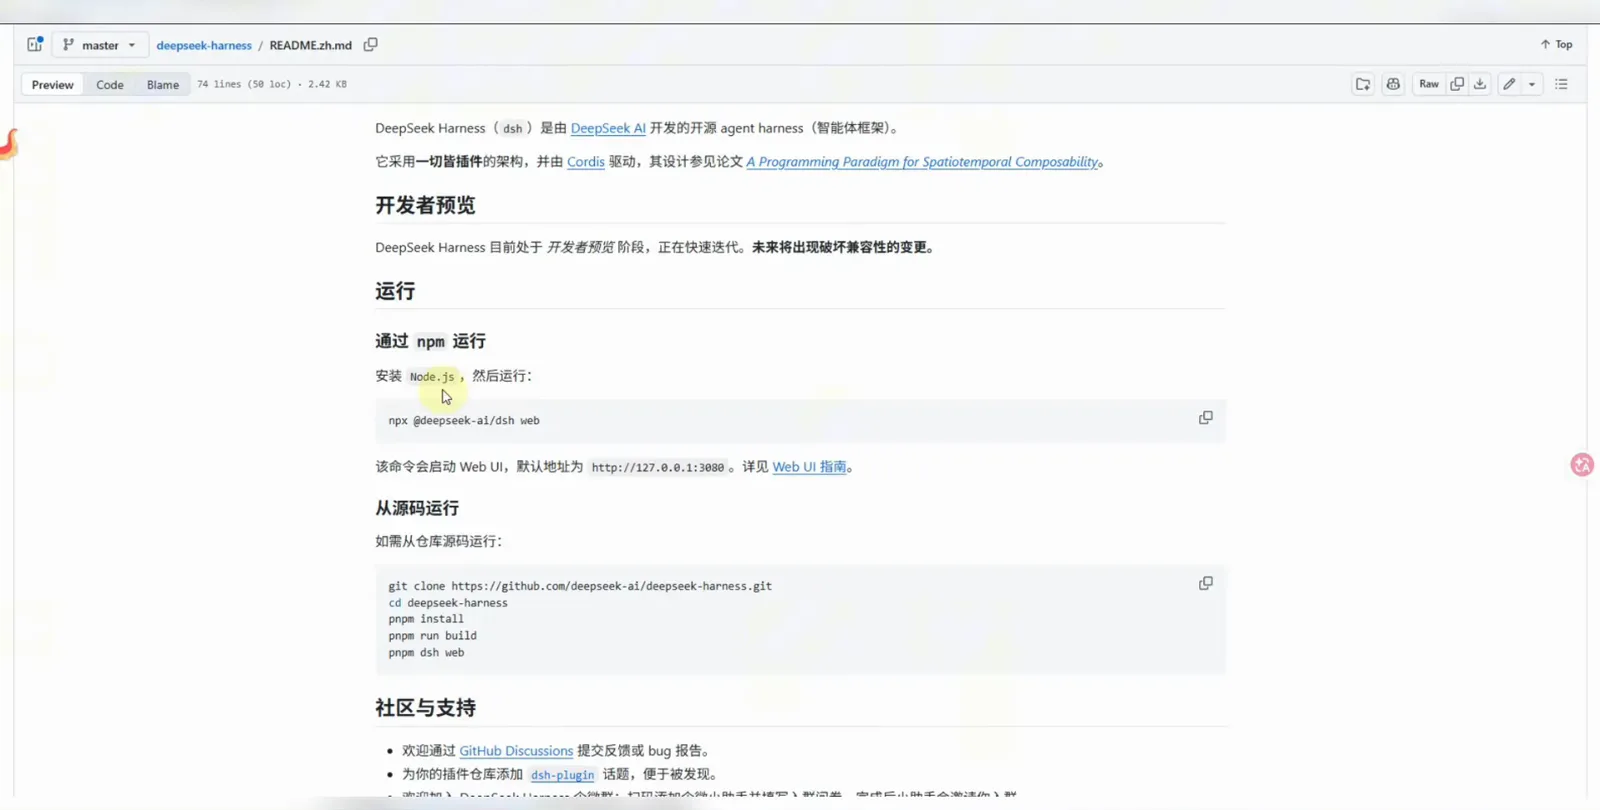Open the deepseek-harness breadcrumb link
The image size is (1600, 810).
[204, 45]
